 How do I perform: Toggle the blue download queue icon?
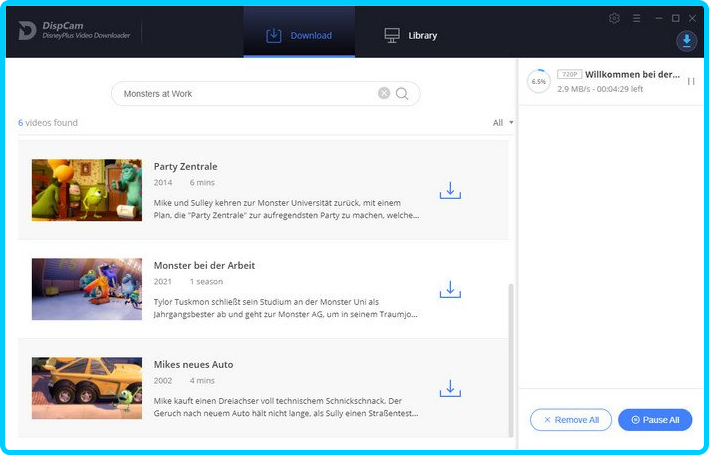[686, 41]
